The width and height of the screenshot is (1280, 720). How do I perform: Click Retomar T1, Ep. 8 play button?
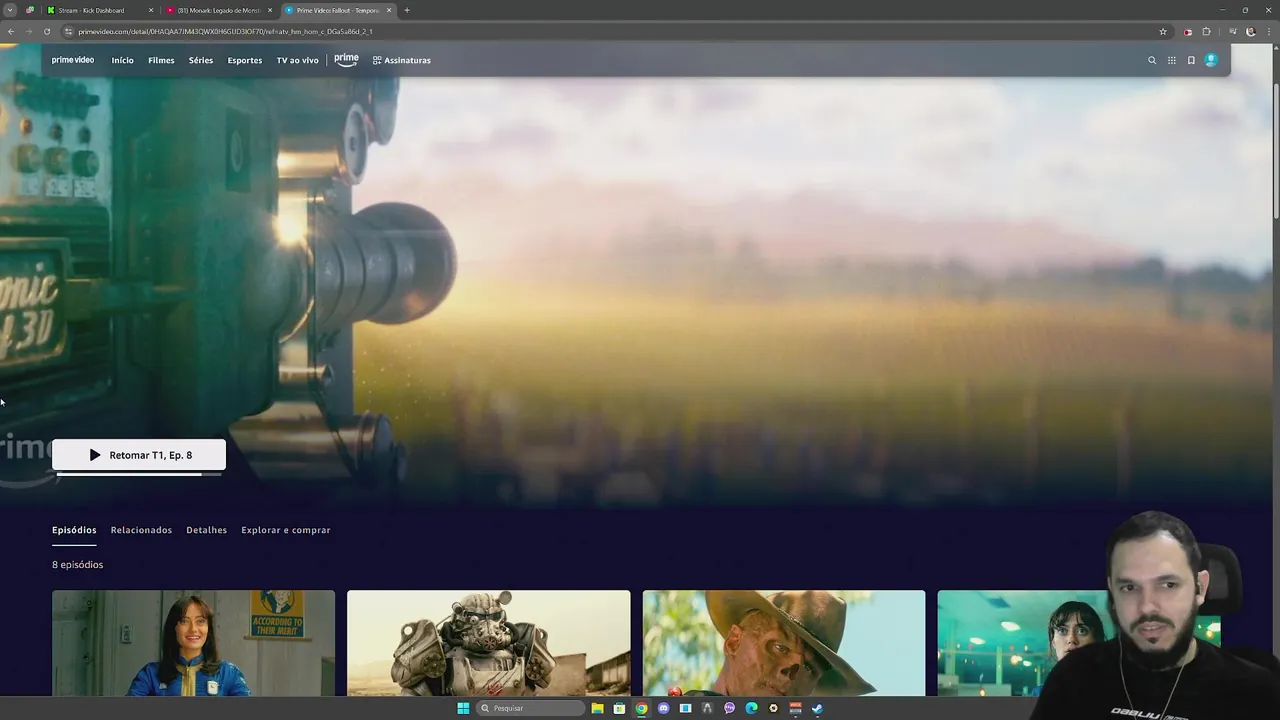click(139, 455)
